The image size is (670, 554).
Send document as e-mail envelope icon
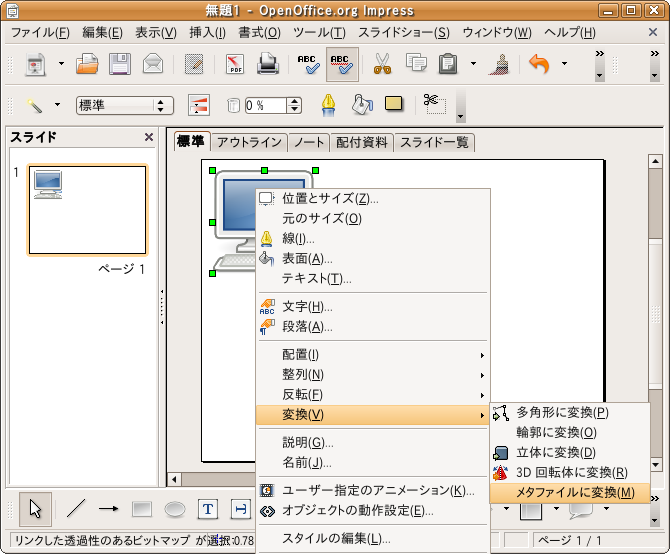[153, 64]
